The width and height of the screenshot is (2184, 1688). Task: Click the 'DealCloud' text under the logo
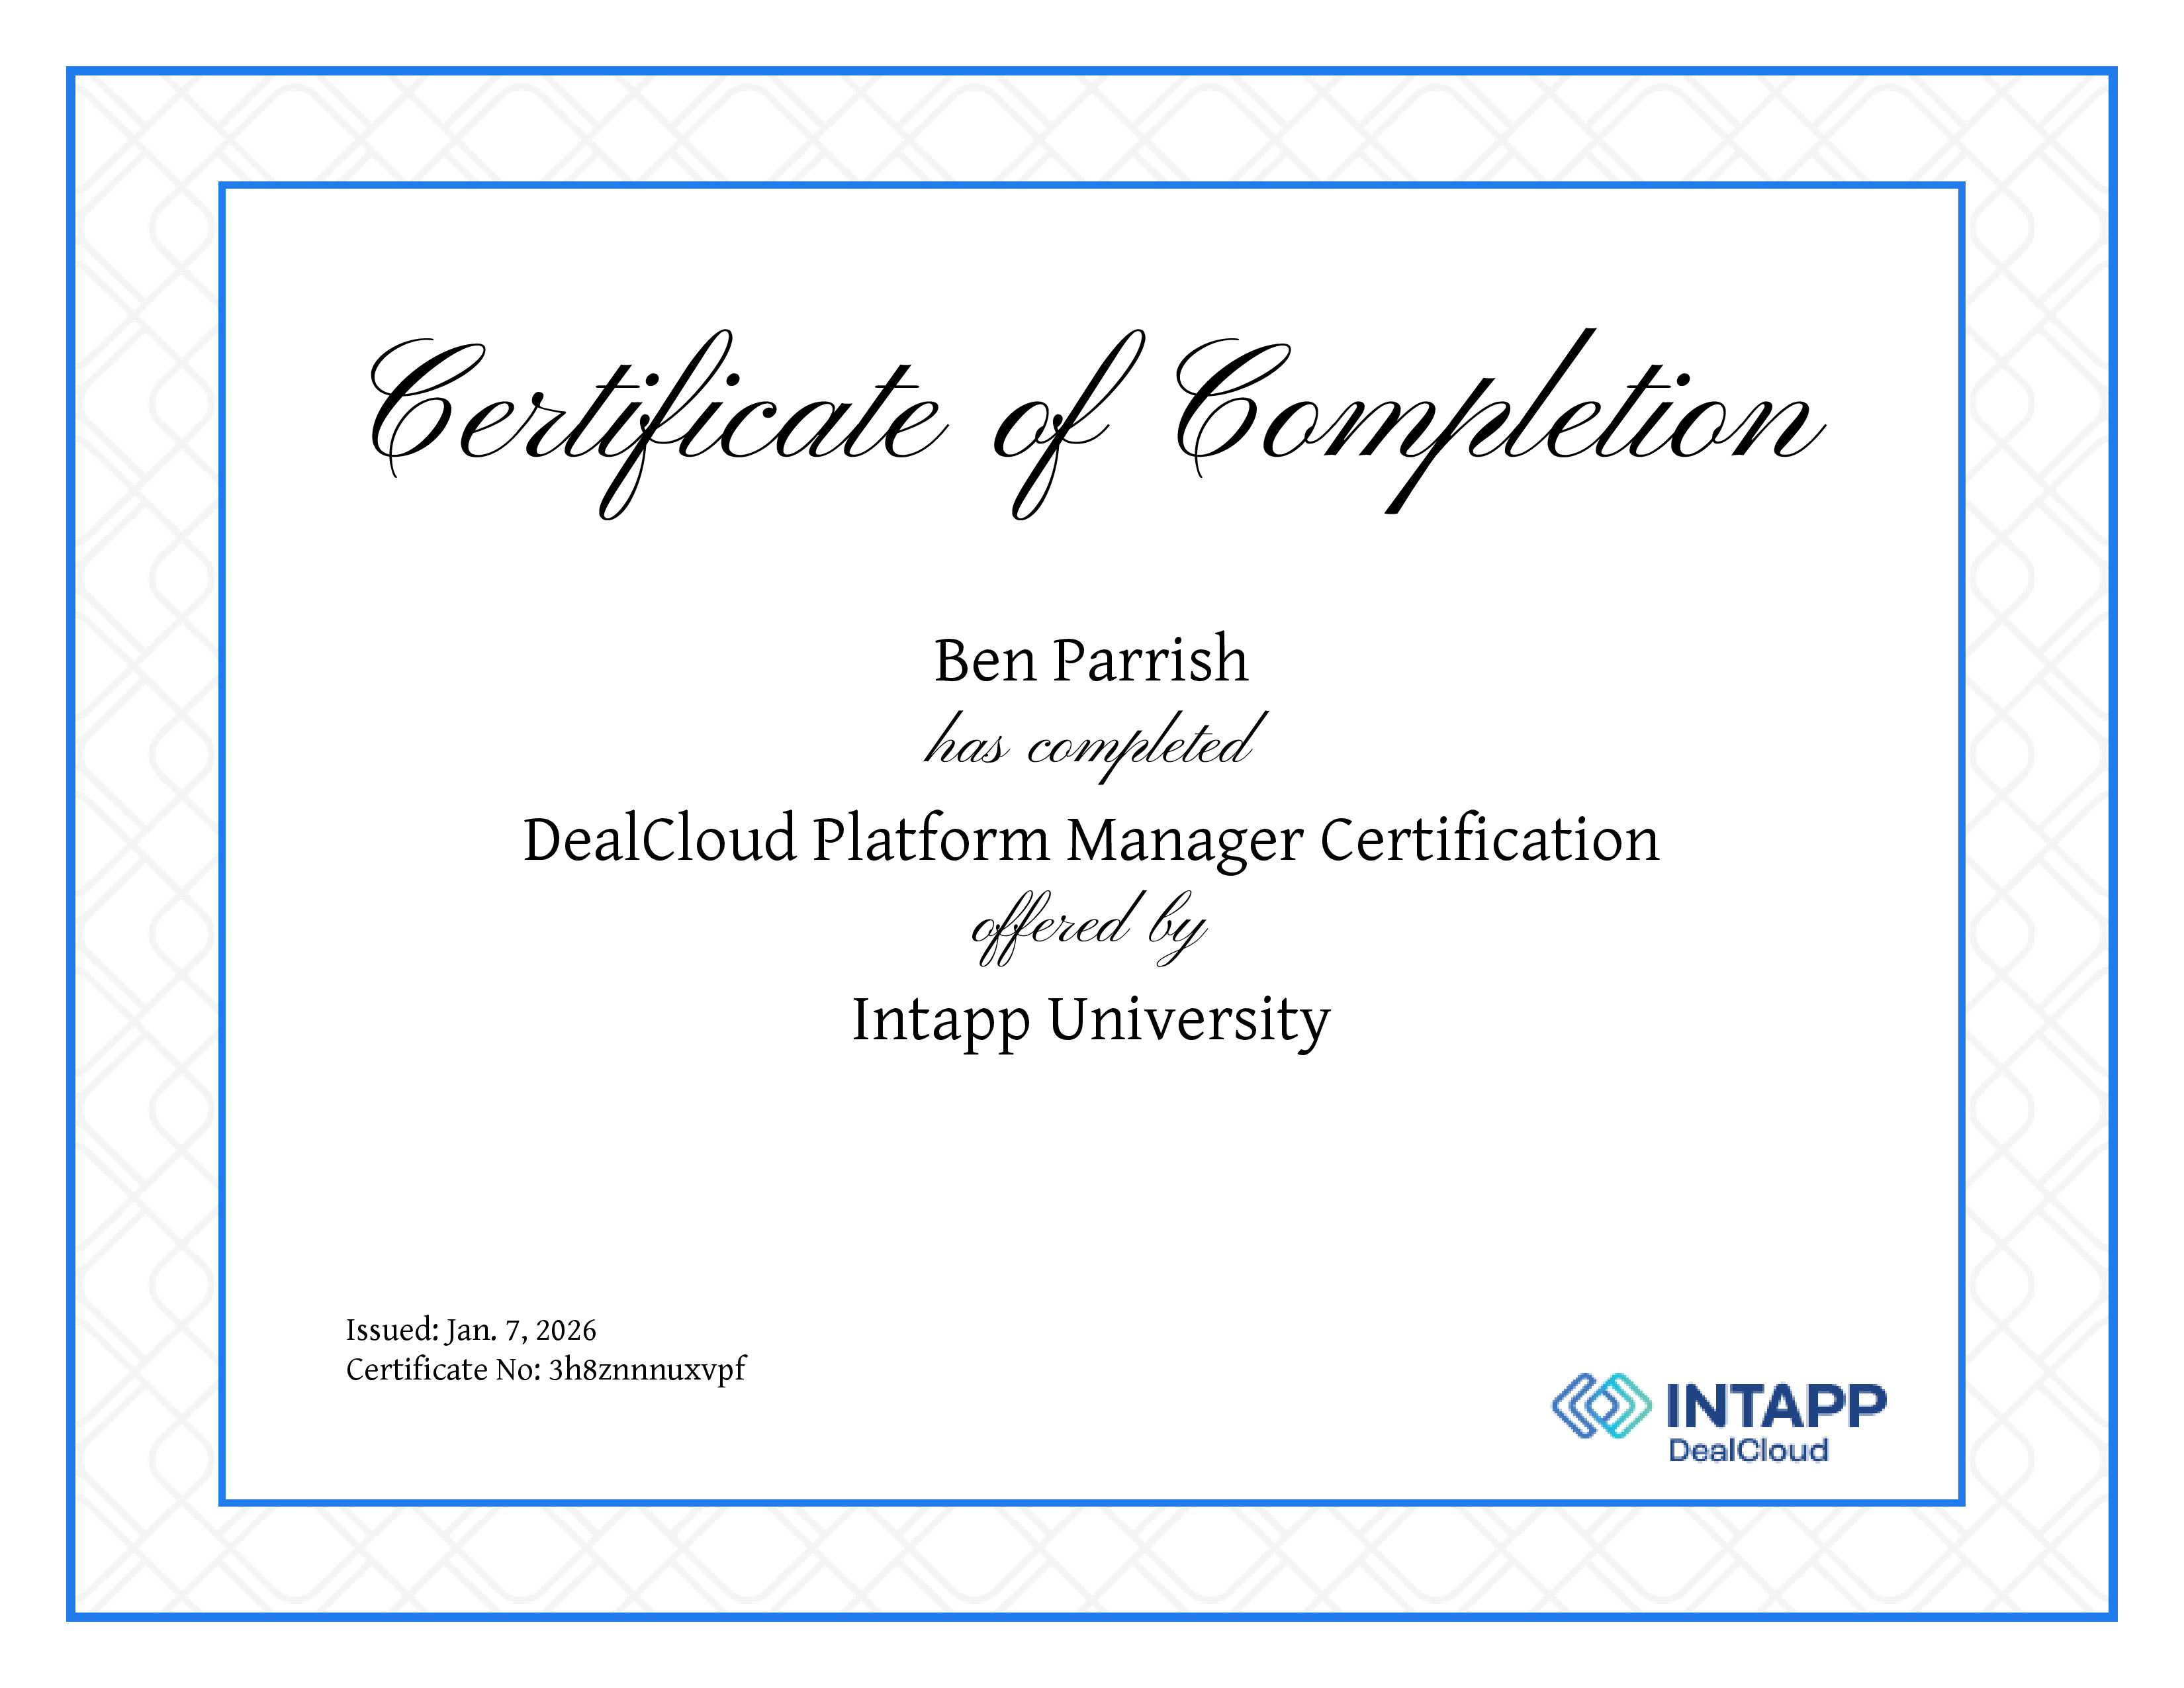[x=1749, y=1451]
